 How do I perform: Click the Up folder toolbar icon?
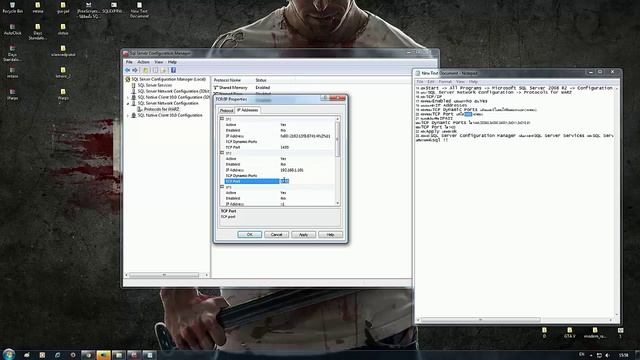145,70
